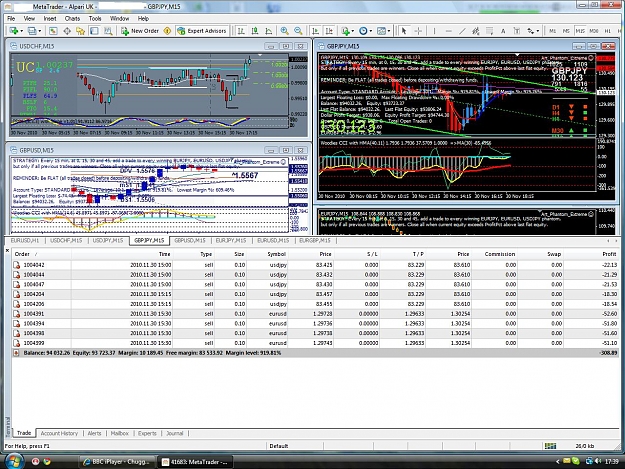Expand the Templates dropdown arrow
Screen dimensions: 625x469
389,31
